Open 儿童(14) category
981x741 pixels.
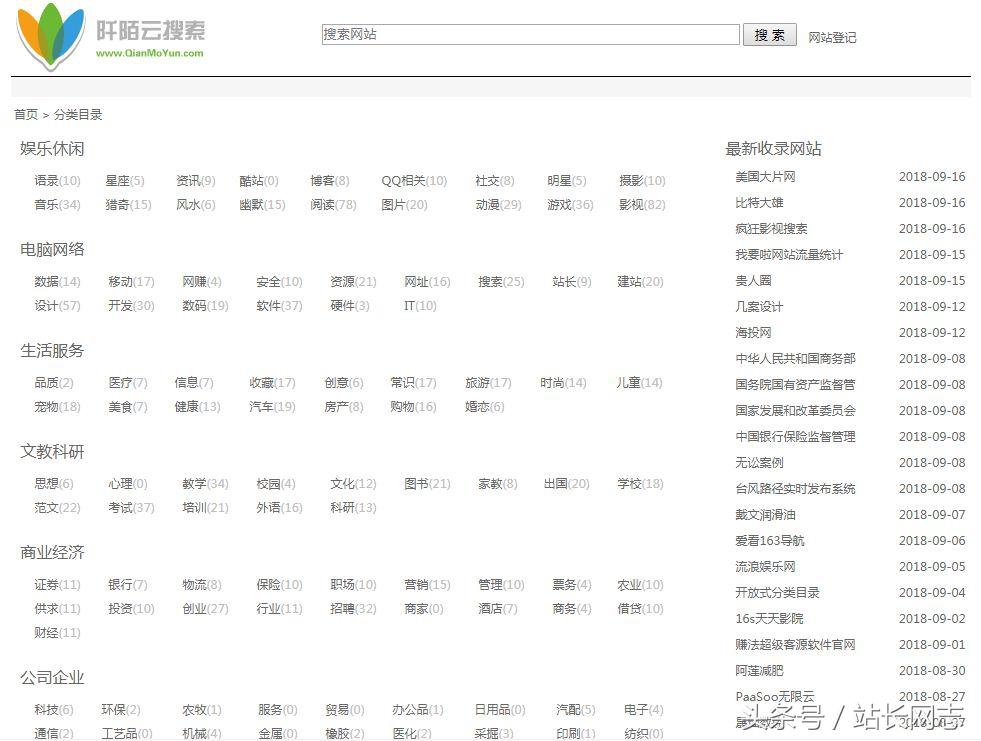pyautogui.click(x=639, y=382)
